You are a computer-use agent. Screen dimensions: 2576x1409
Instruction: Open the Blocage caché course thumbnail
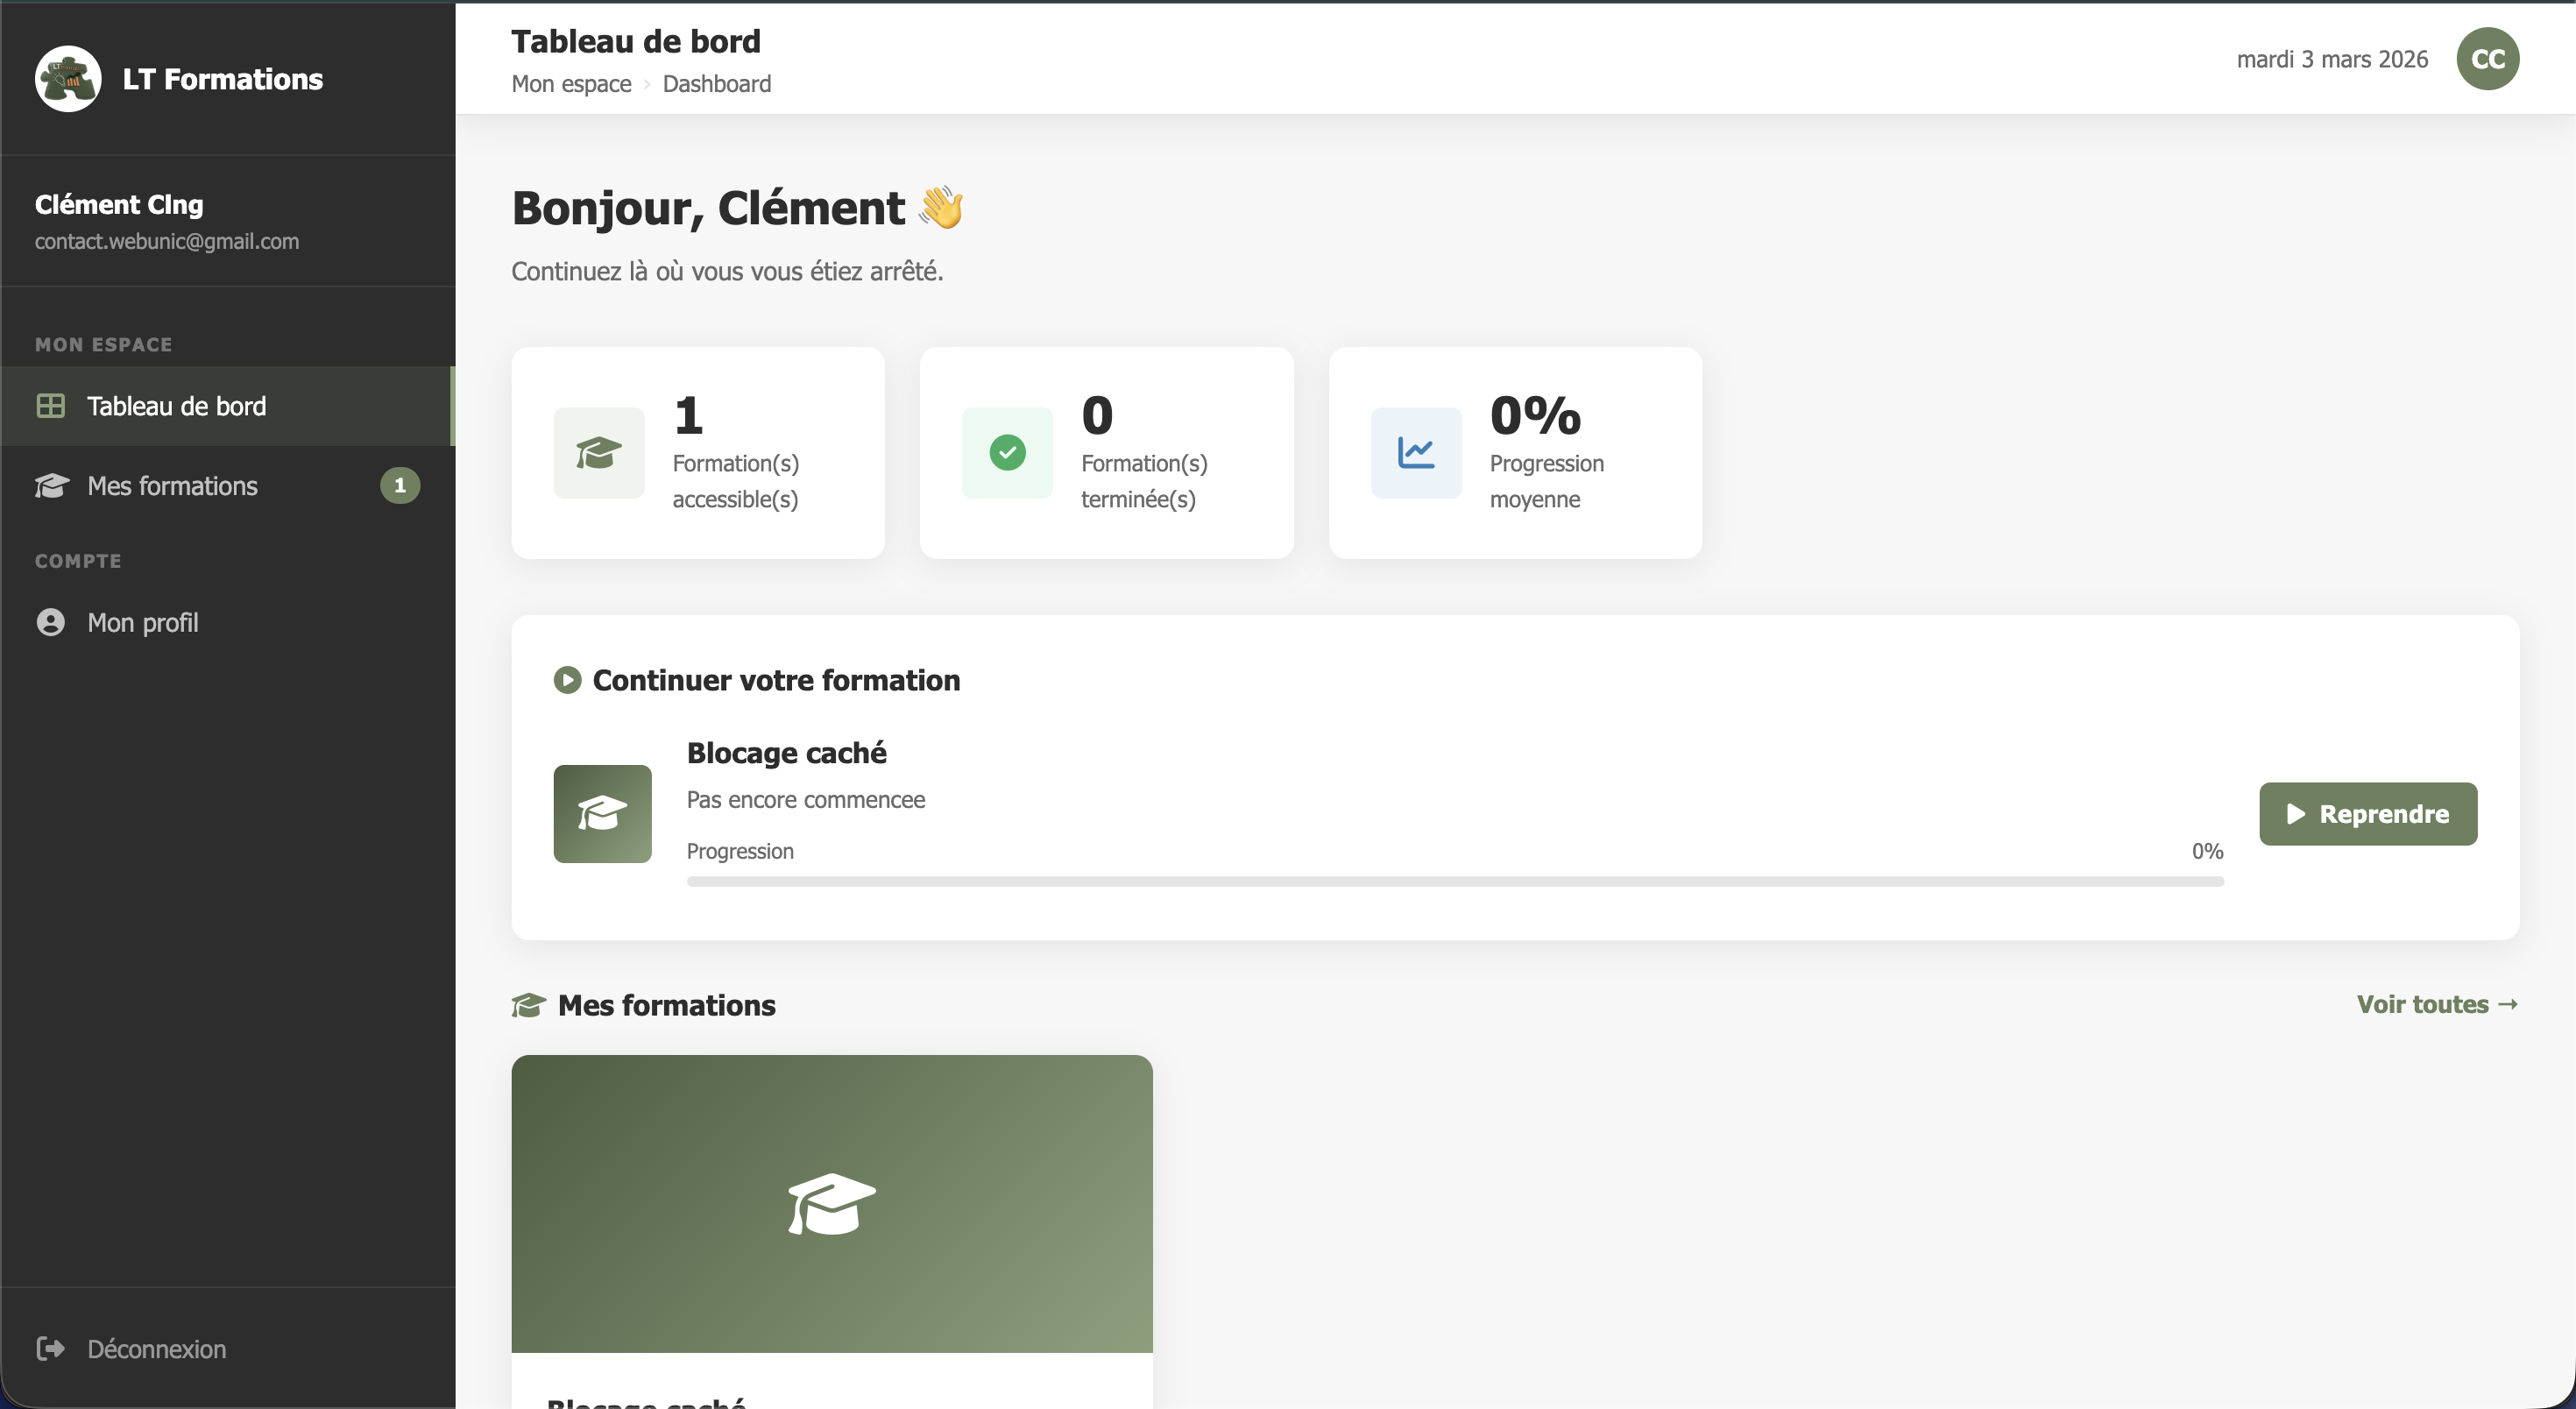(x=831, y=1203)
